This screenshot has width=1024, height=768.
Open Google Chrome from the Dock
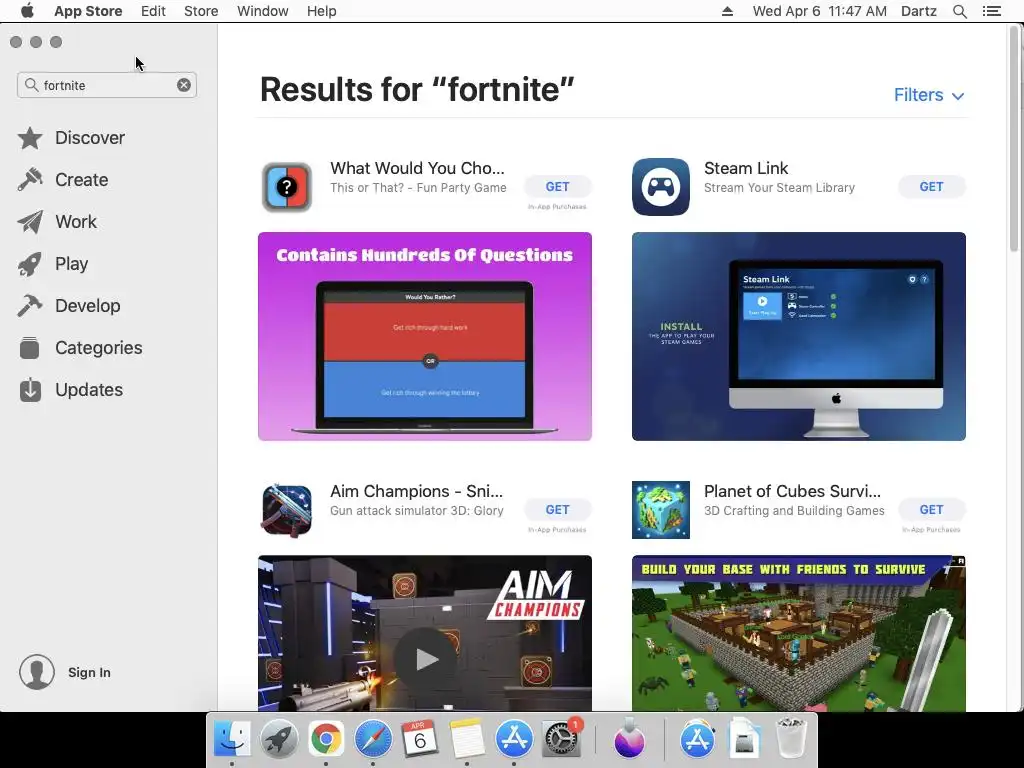tap(326, 739)
